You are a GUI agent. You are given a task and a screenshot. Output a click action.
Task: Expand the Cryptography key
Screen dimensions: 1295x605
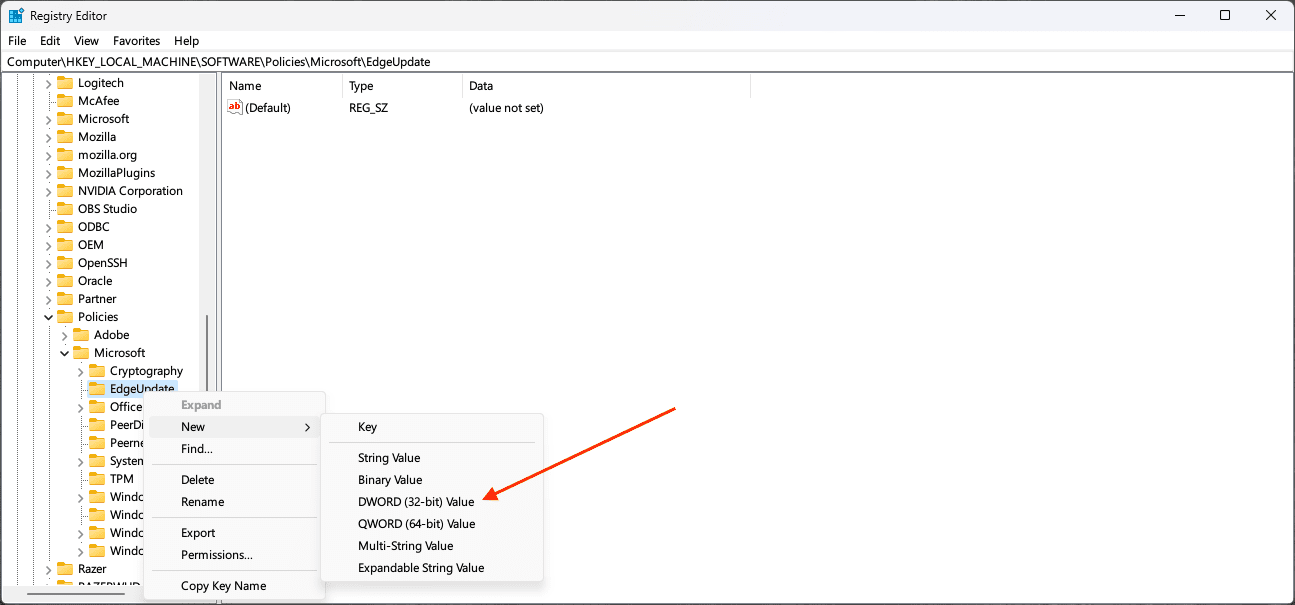tap(81, 371)
